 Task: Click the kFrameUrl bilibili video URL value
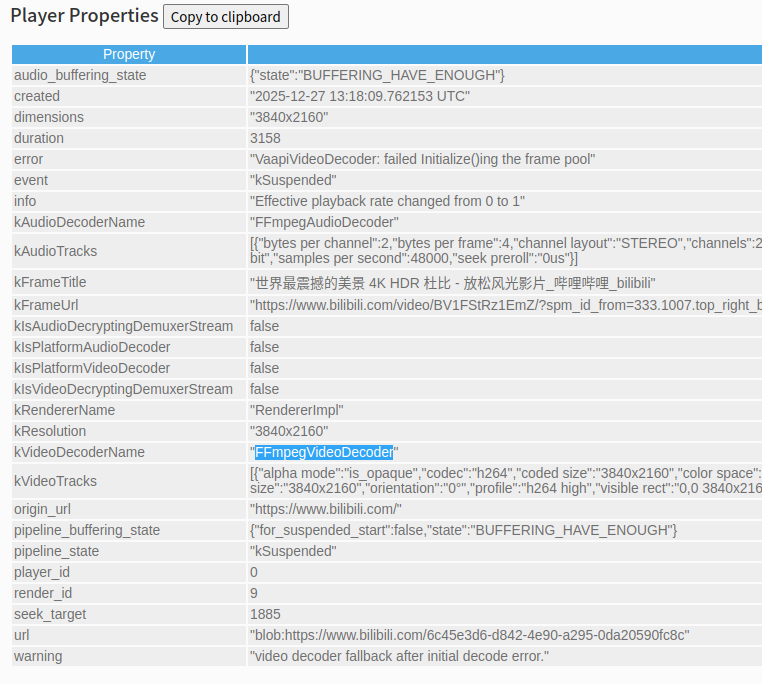click(505, 305)
